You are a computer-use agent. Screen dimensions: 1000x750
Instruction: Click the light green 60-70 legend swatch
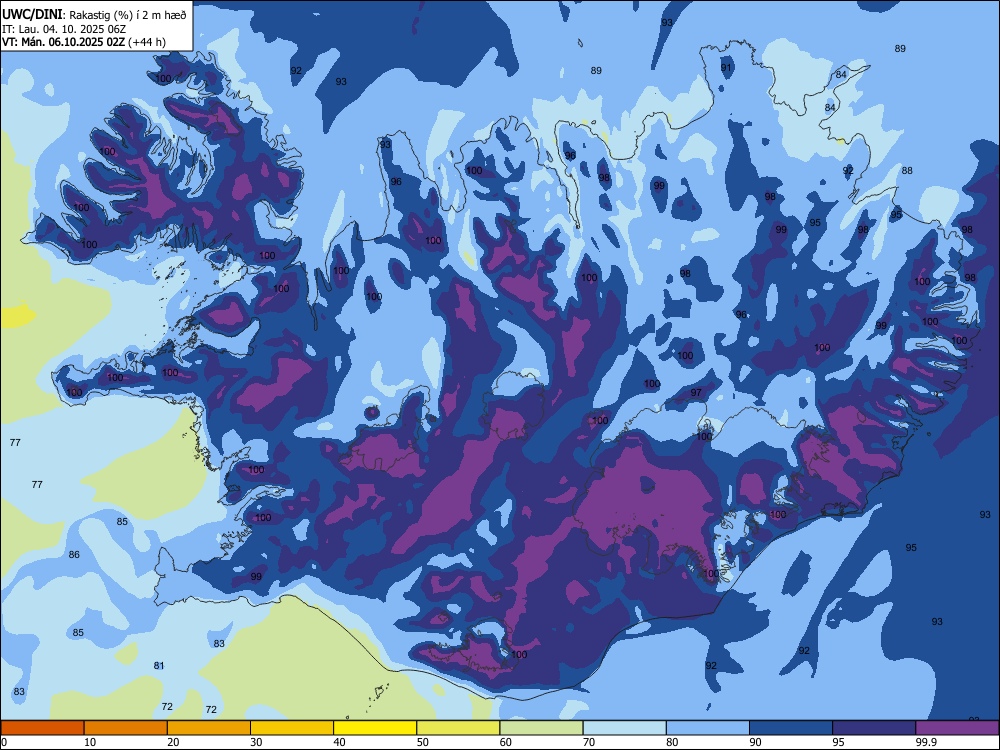tap(541, 728)
